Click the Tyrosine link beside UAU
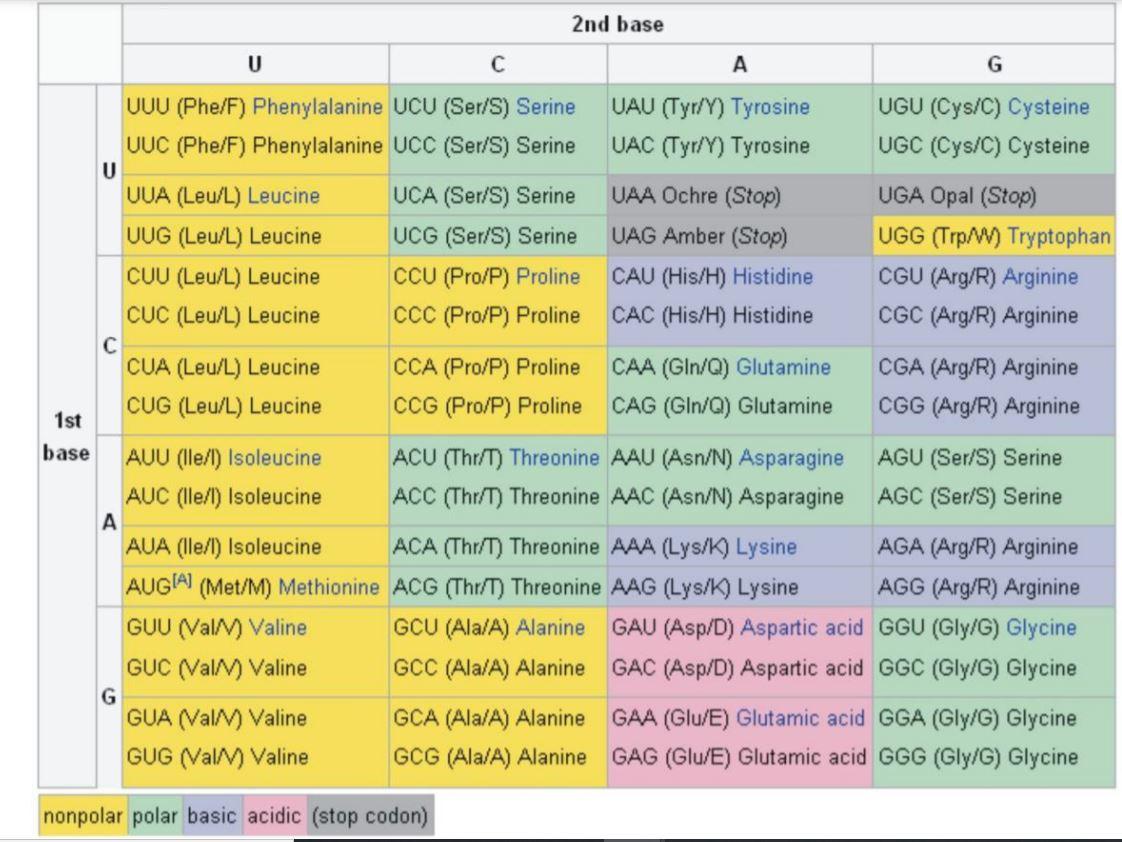Image resolution: width=1122 pixels, height=842 pixels. [770, 107]
